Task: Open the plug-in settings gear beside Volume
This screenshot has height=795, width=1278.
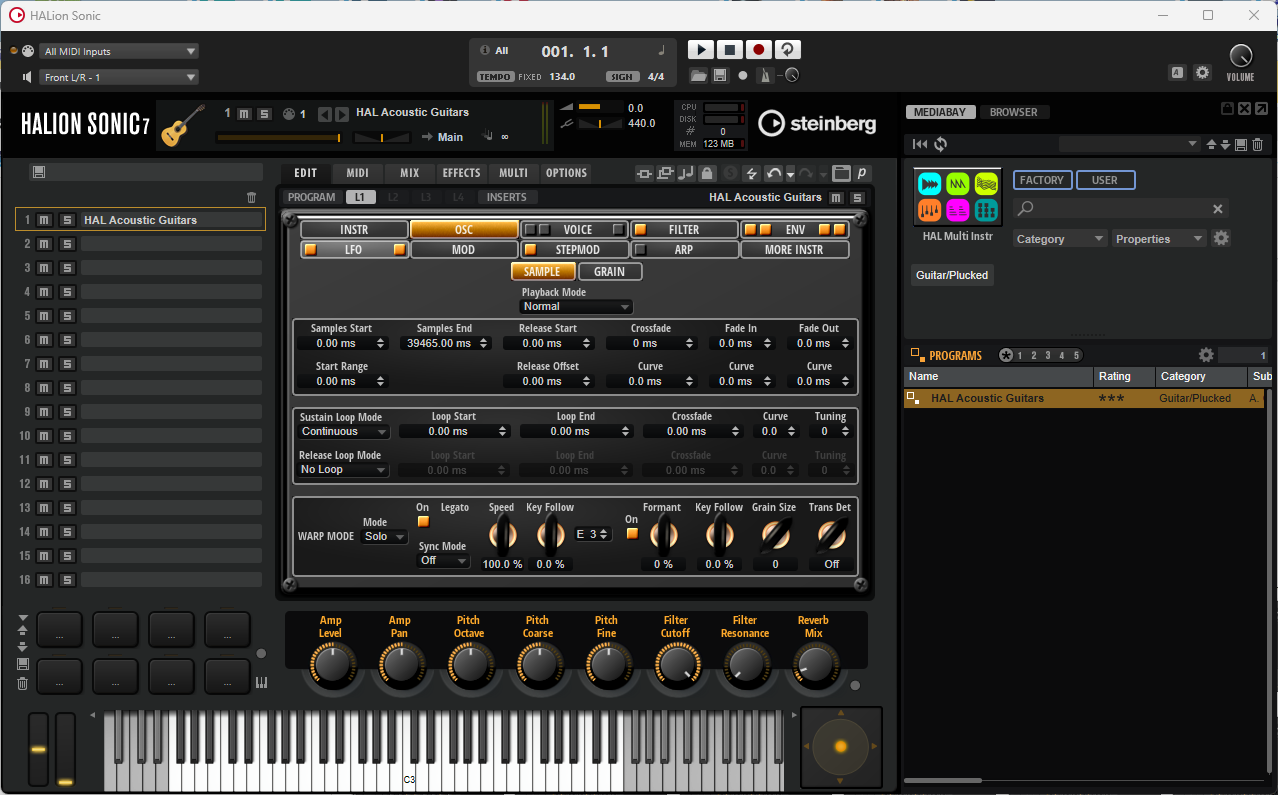Action: [1202, 72]
